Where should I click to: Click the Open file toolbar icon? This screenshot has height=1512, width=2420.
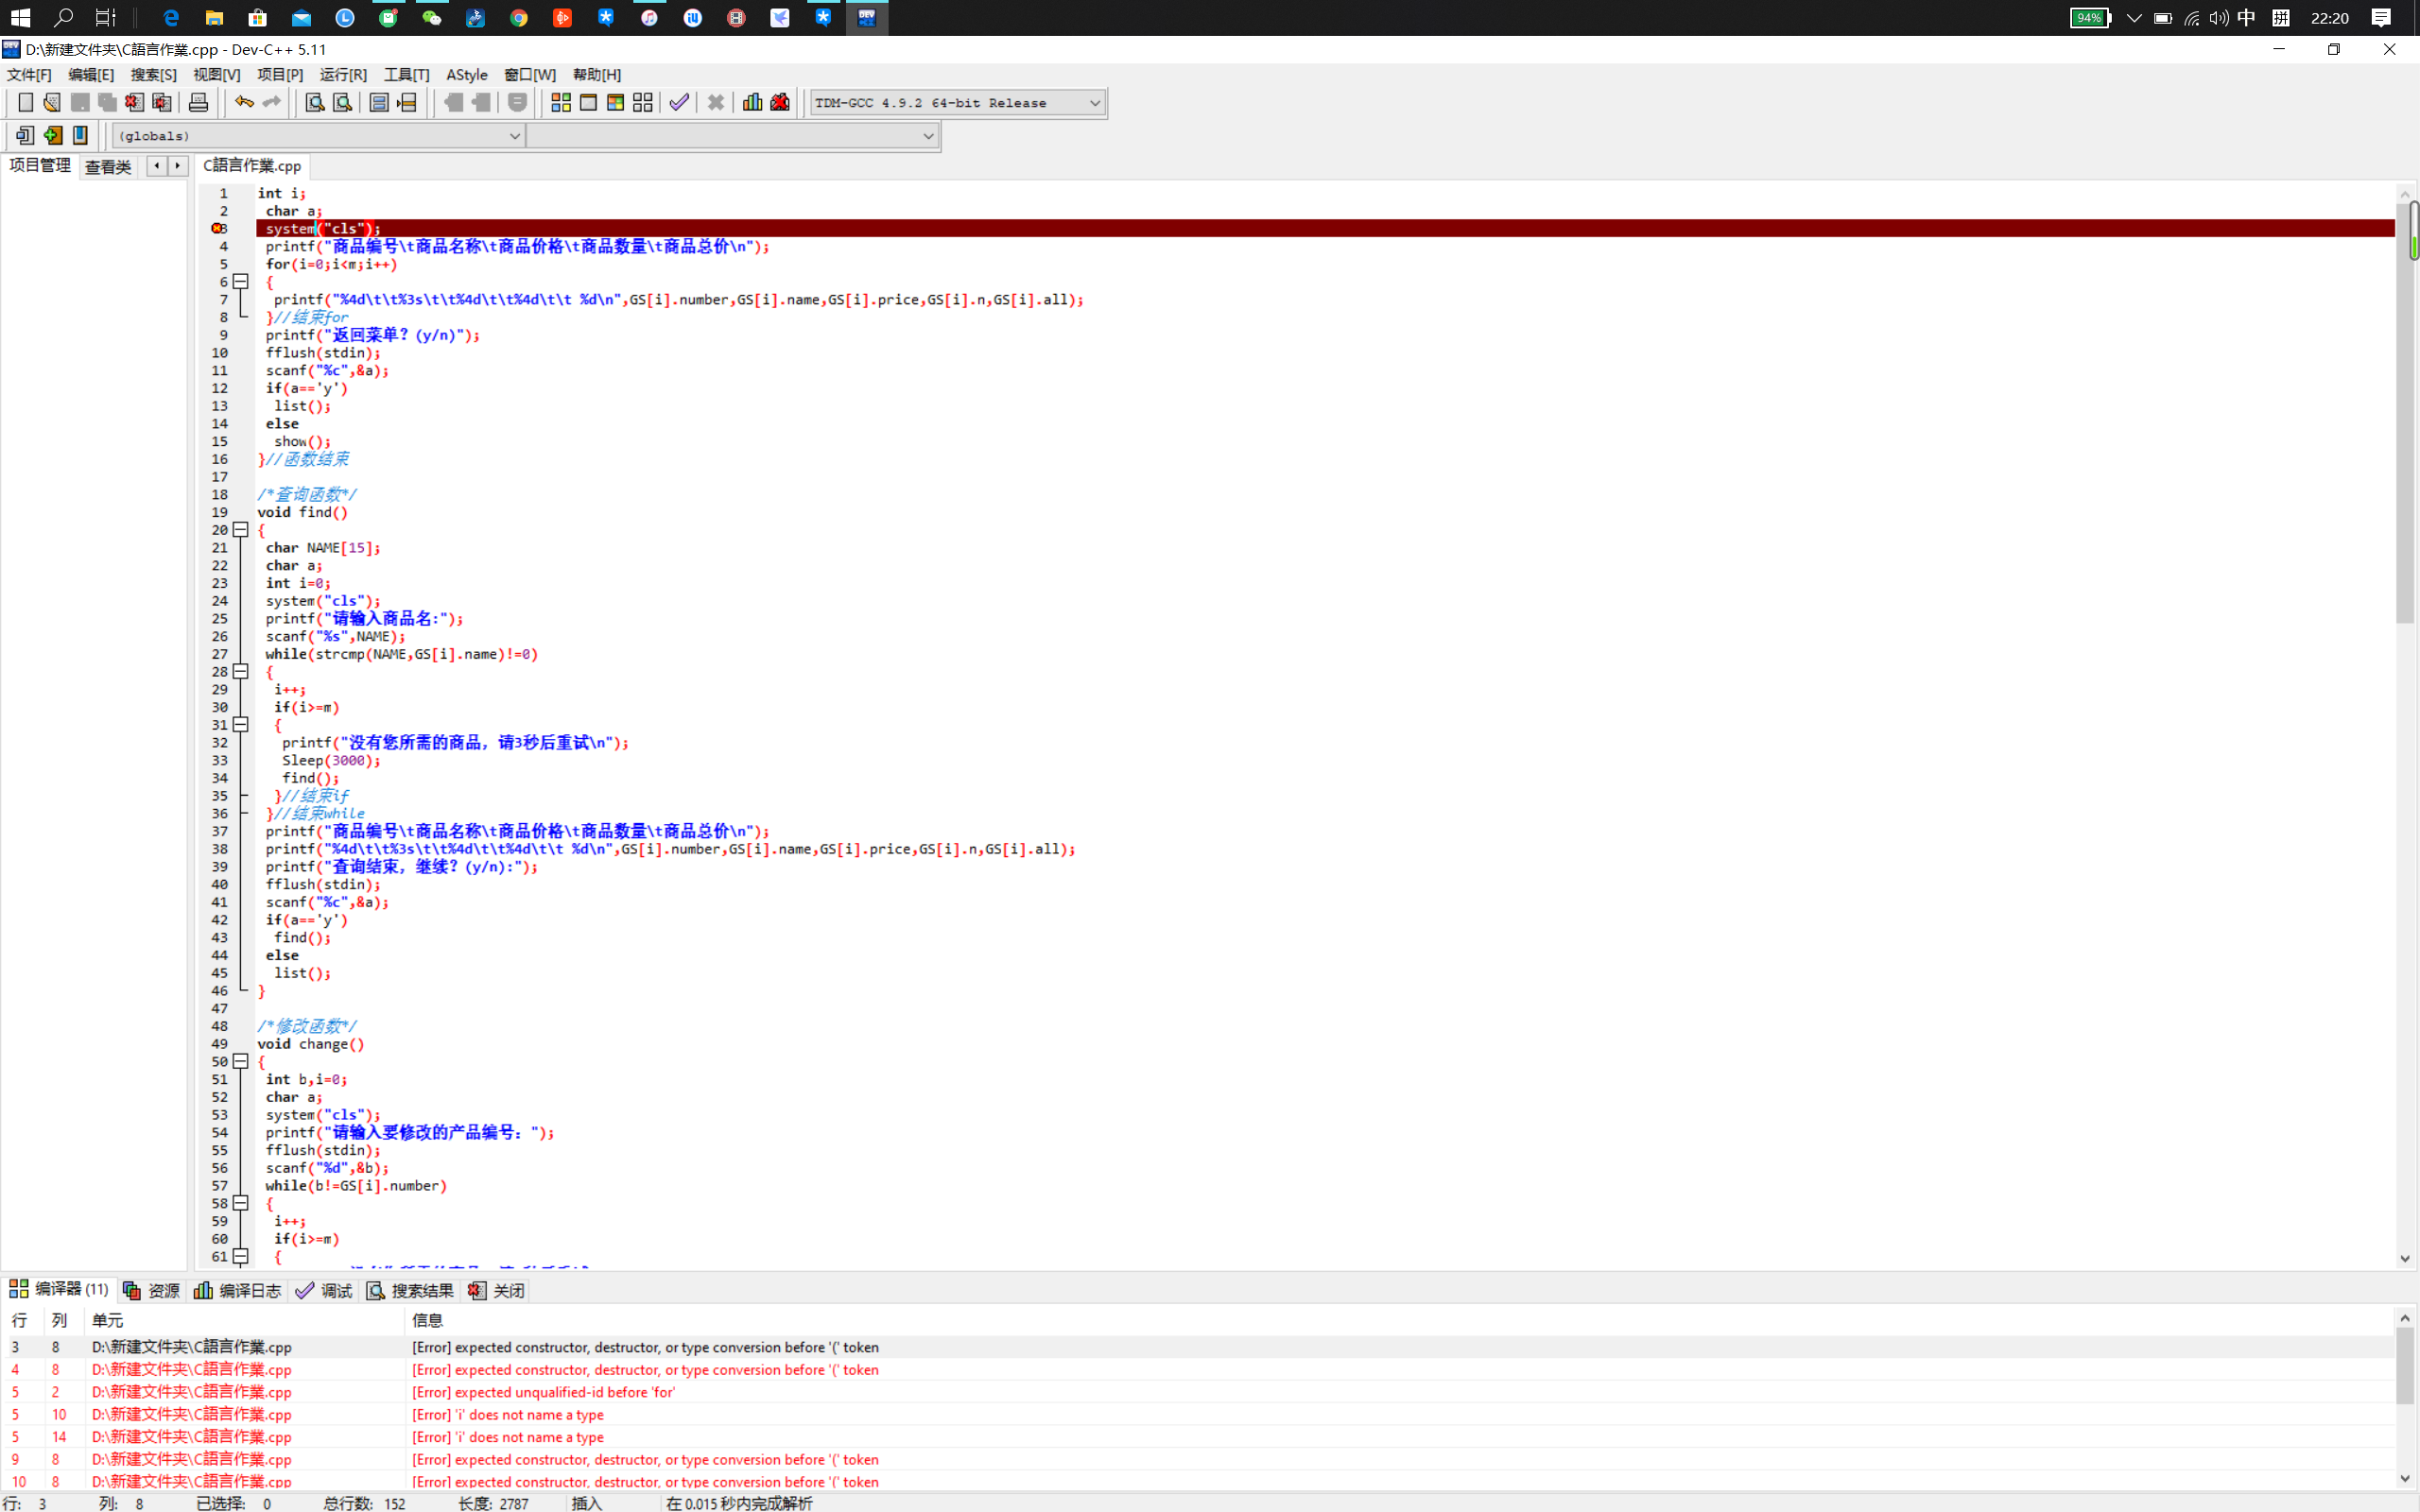pyautogui.click(x=52, y=102)
